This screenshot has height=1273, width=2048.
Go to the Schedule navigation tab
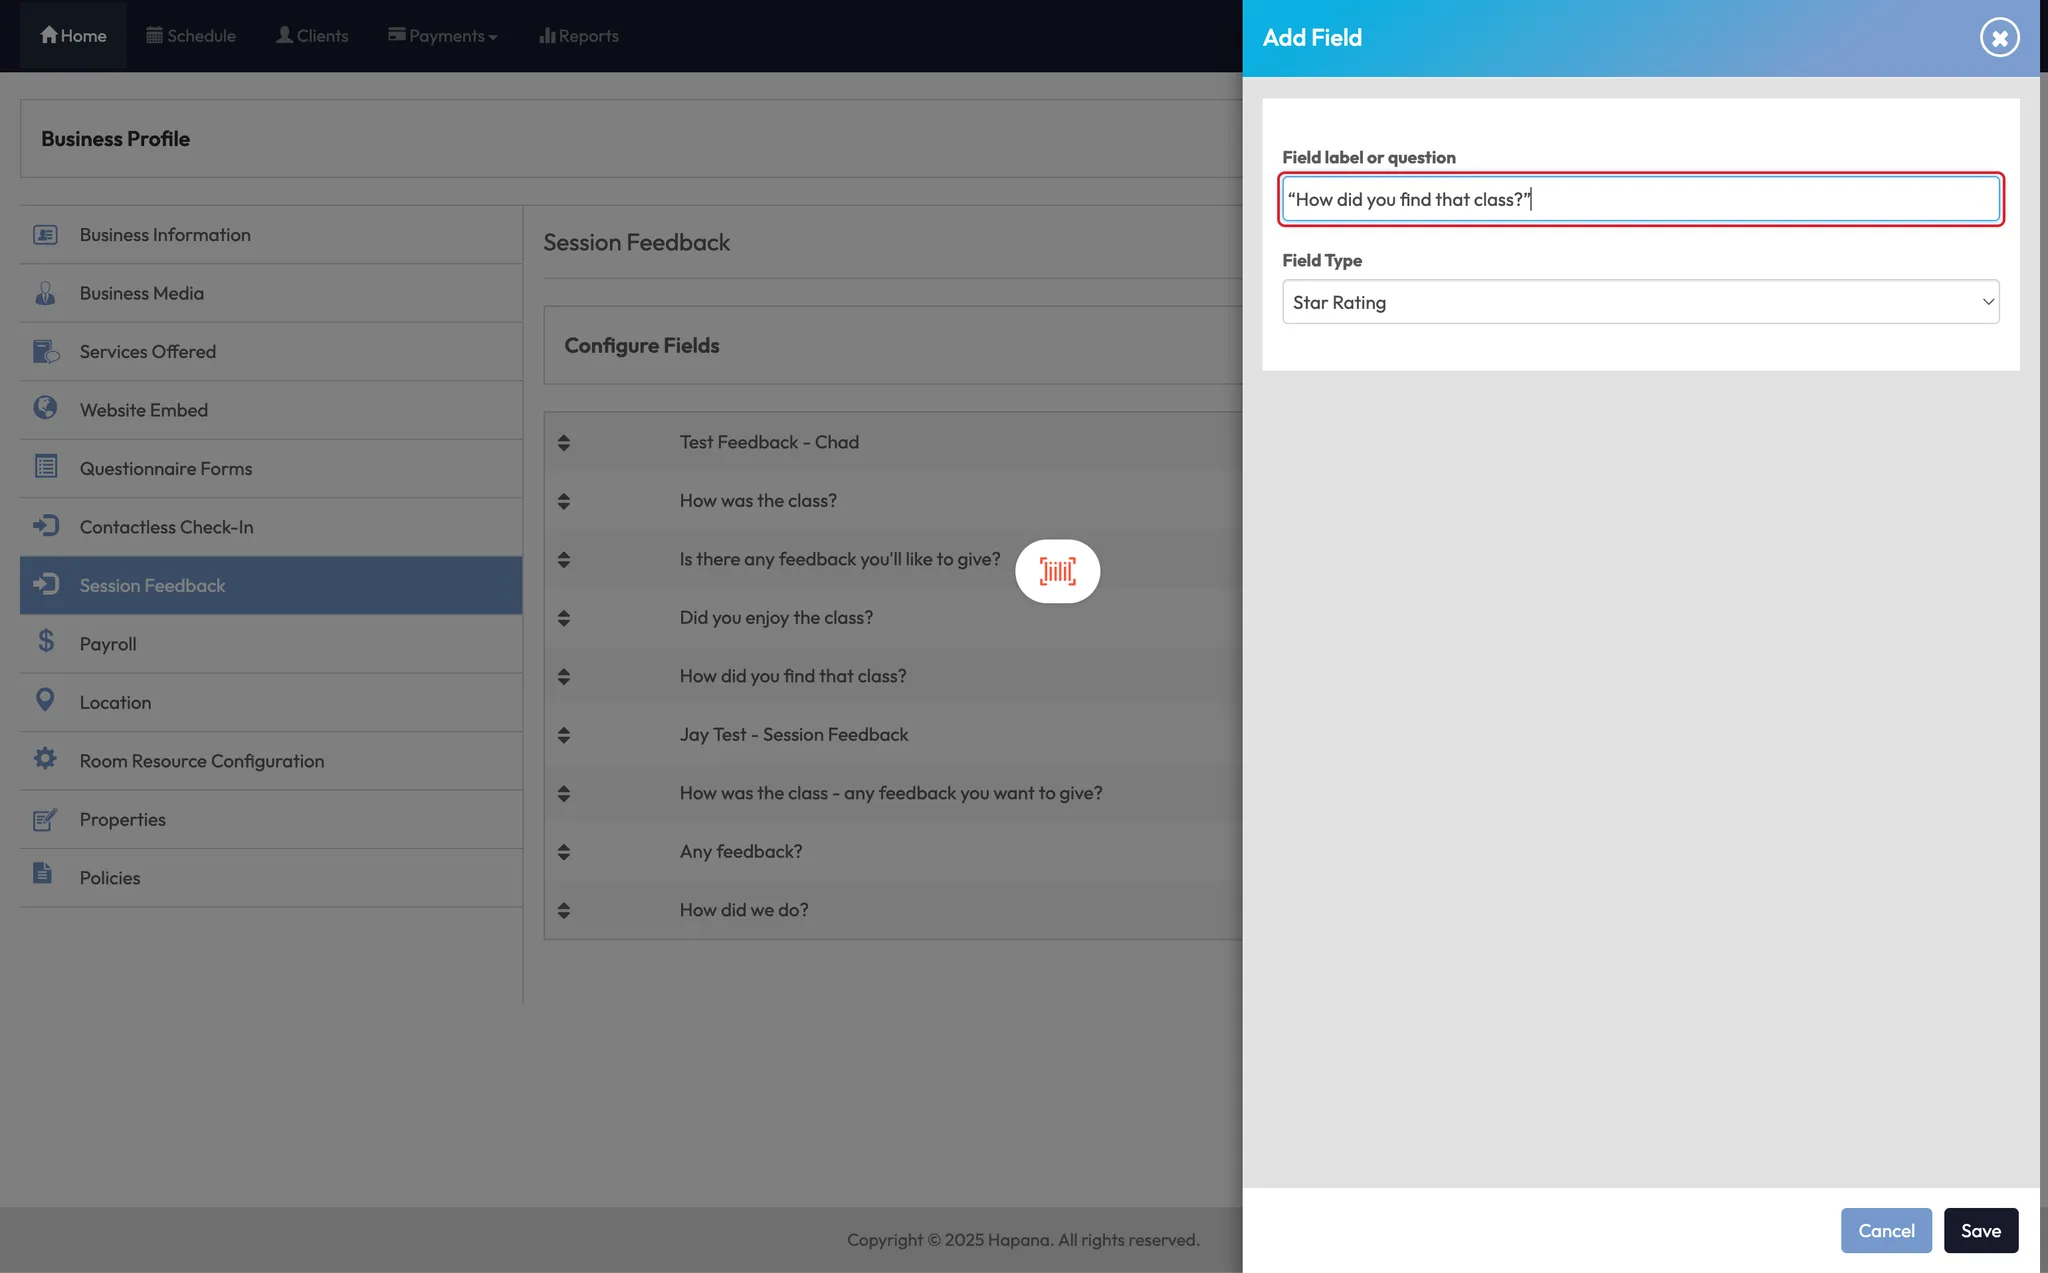[x=191, y=36]
